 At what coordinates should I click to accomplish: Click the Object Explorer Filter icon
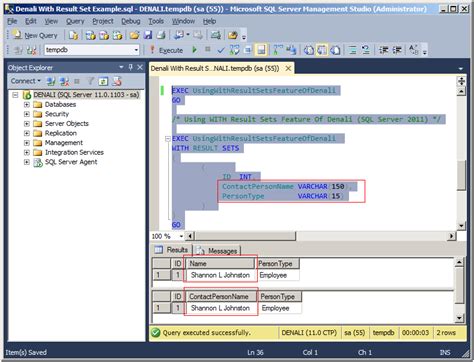coord(90,81)
